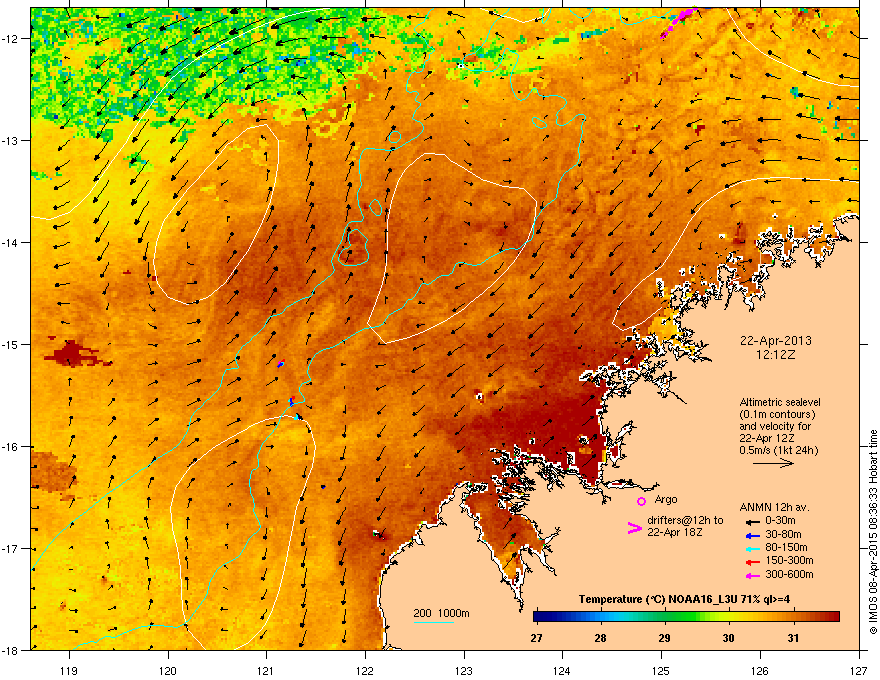The height and width of the screenshot is (680, 880).
Task: Select the magenta 300-600m legend arrow
Action: [752, 575]
